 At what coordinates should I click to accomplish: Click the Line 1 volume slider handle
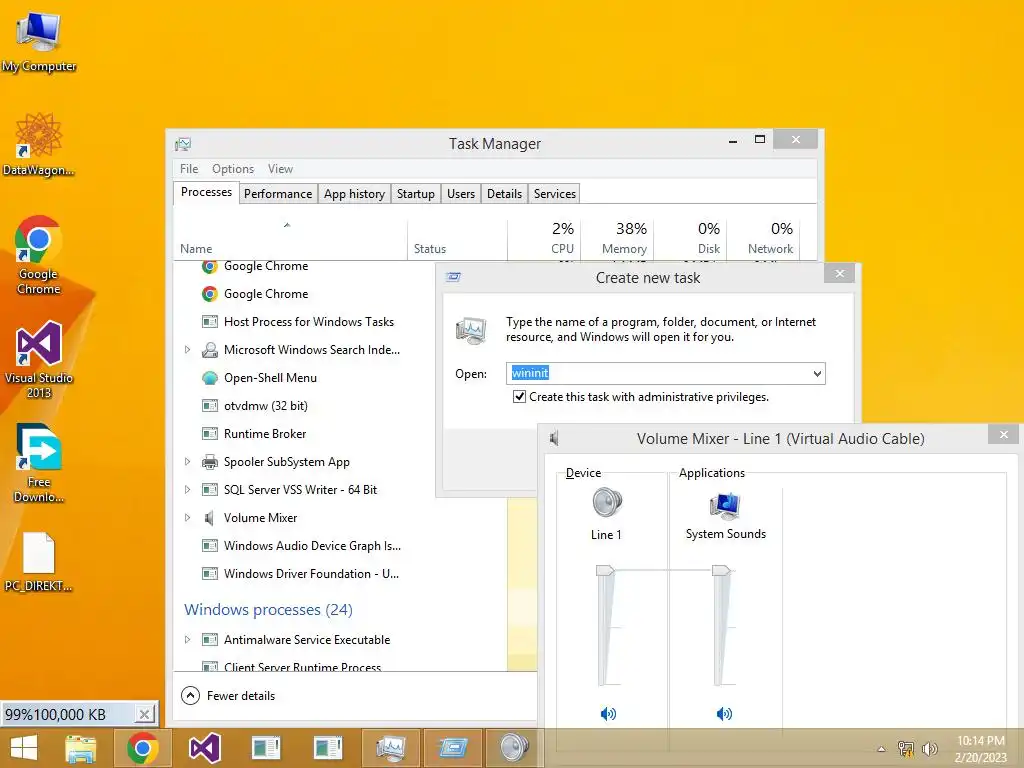click(x=605, y=571)
